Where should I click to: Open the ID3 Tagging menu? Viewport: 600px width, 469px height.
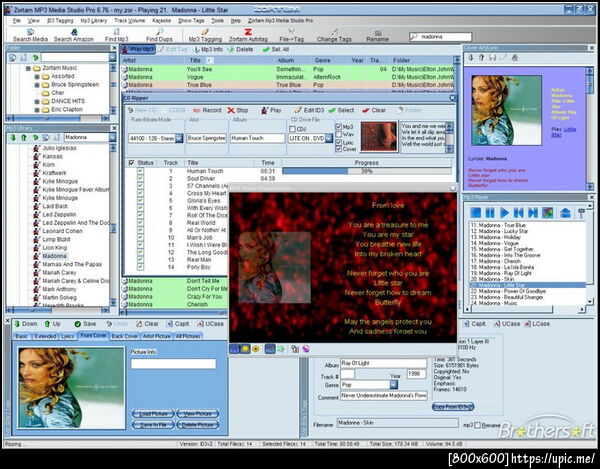click(60, 21)
